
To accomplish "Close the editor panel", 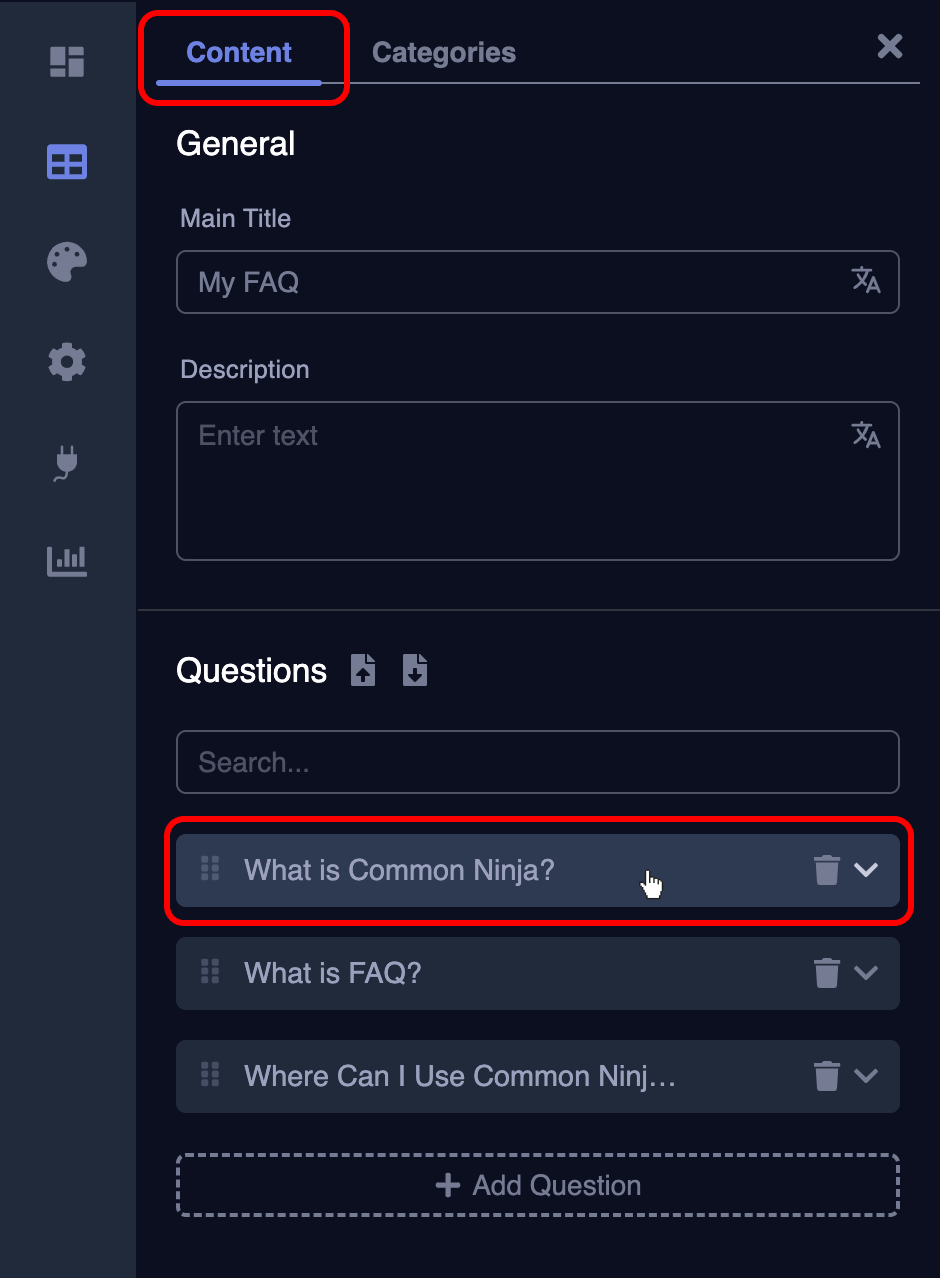I will (889, 46).
